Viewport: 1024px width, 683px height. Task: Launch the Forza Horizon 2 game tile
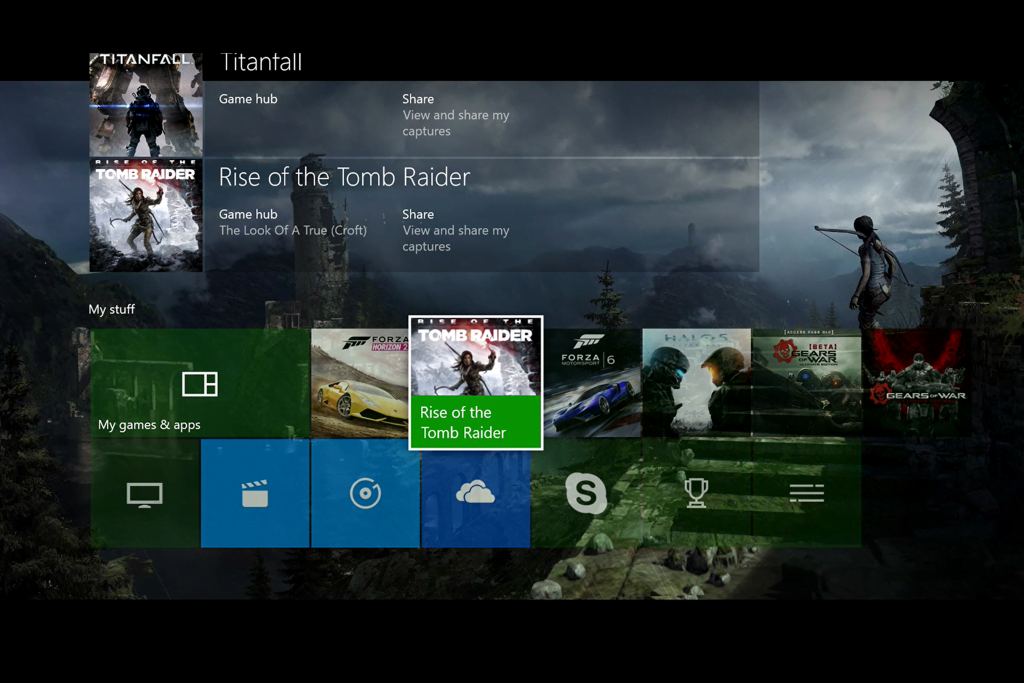coord(360,383)
